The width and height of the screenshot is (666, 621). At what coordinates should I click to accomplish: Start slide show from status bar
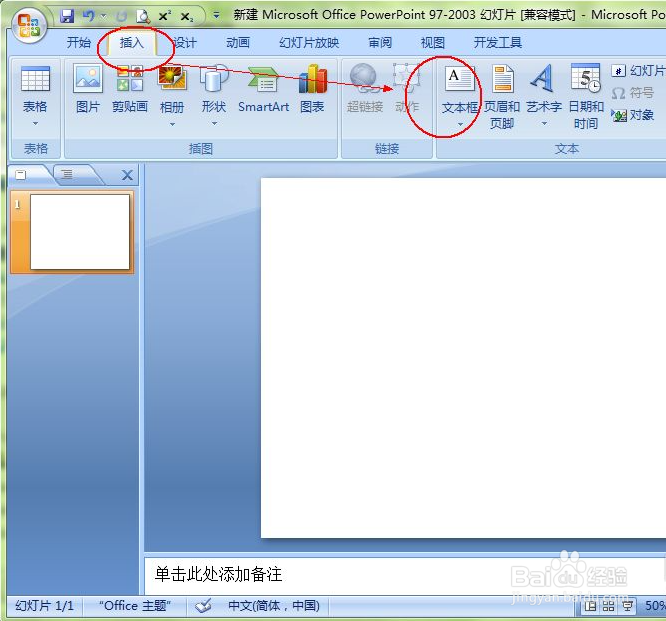point(627,606)
